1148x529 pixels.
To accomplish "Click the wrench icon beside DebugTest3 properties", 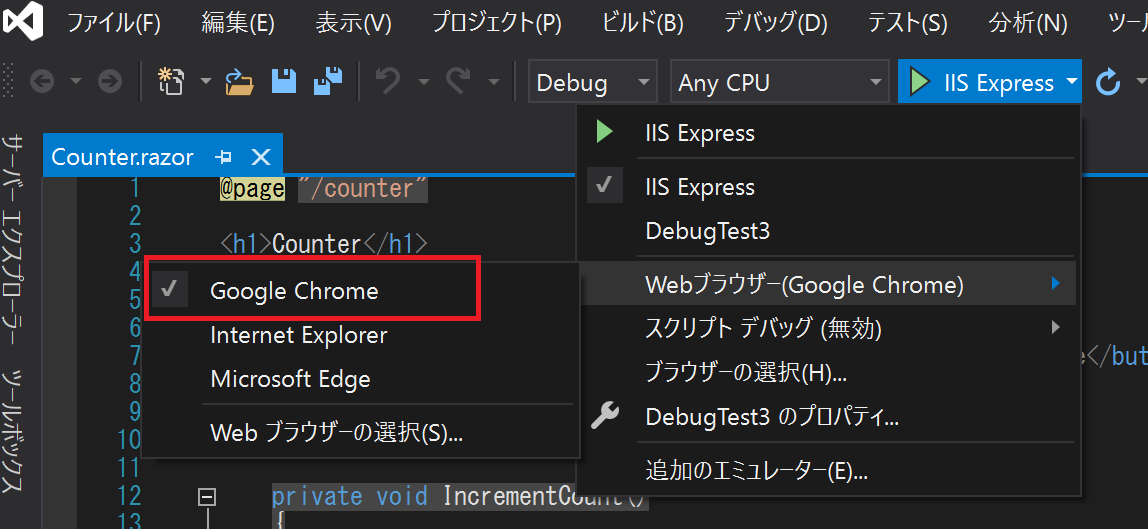I will [x=605, y=417].
